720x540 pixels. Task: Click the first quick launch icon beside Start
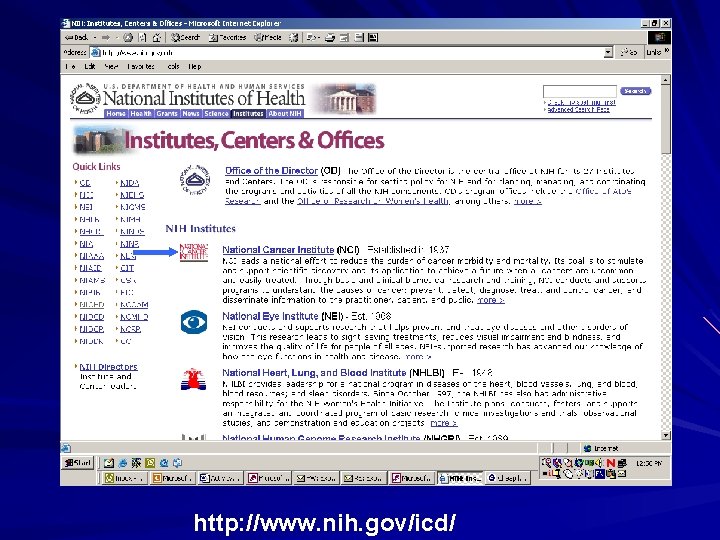click(109, 463)
